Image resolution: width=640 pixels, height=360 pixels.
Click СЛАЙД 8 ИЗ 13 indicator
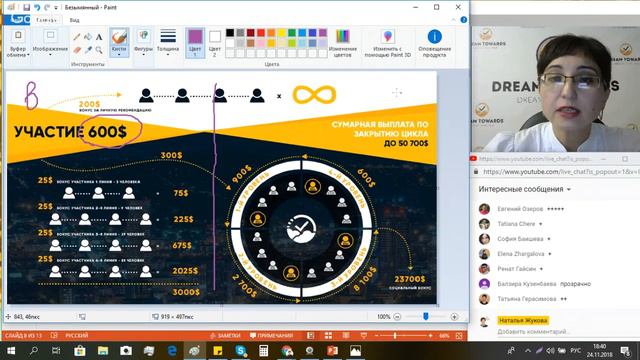click(x=23, y=336)
